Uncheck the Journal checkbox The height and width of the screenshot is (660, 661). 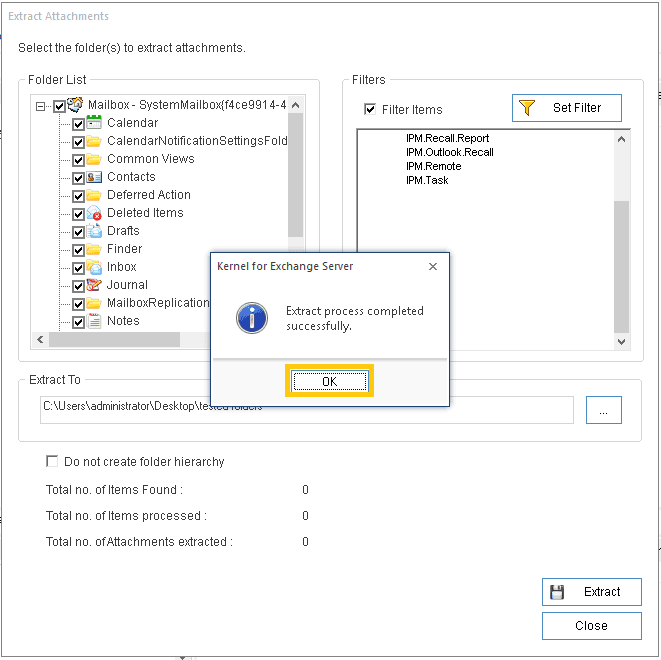coord(78,287)
